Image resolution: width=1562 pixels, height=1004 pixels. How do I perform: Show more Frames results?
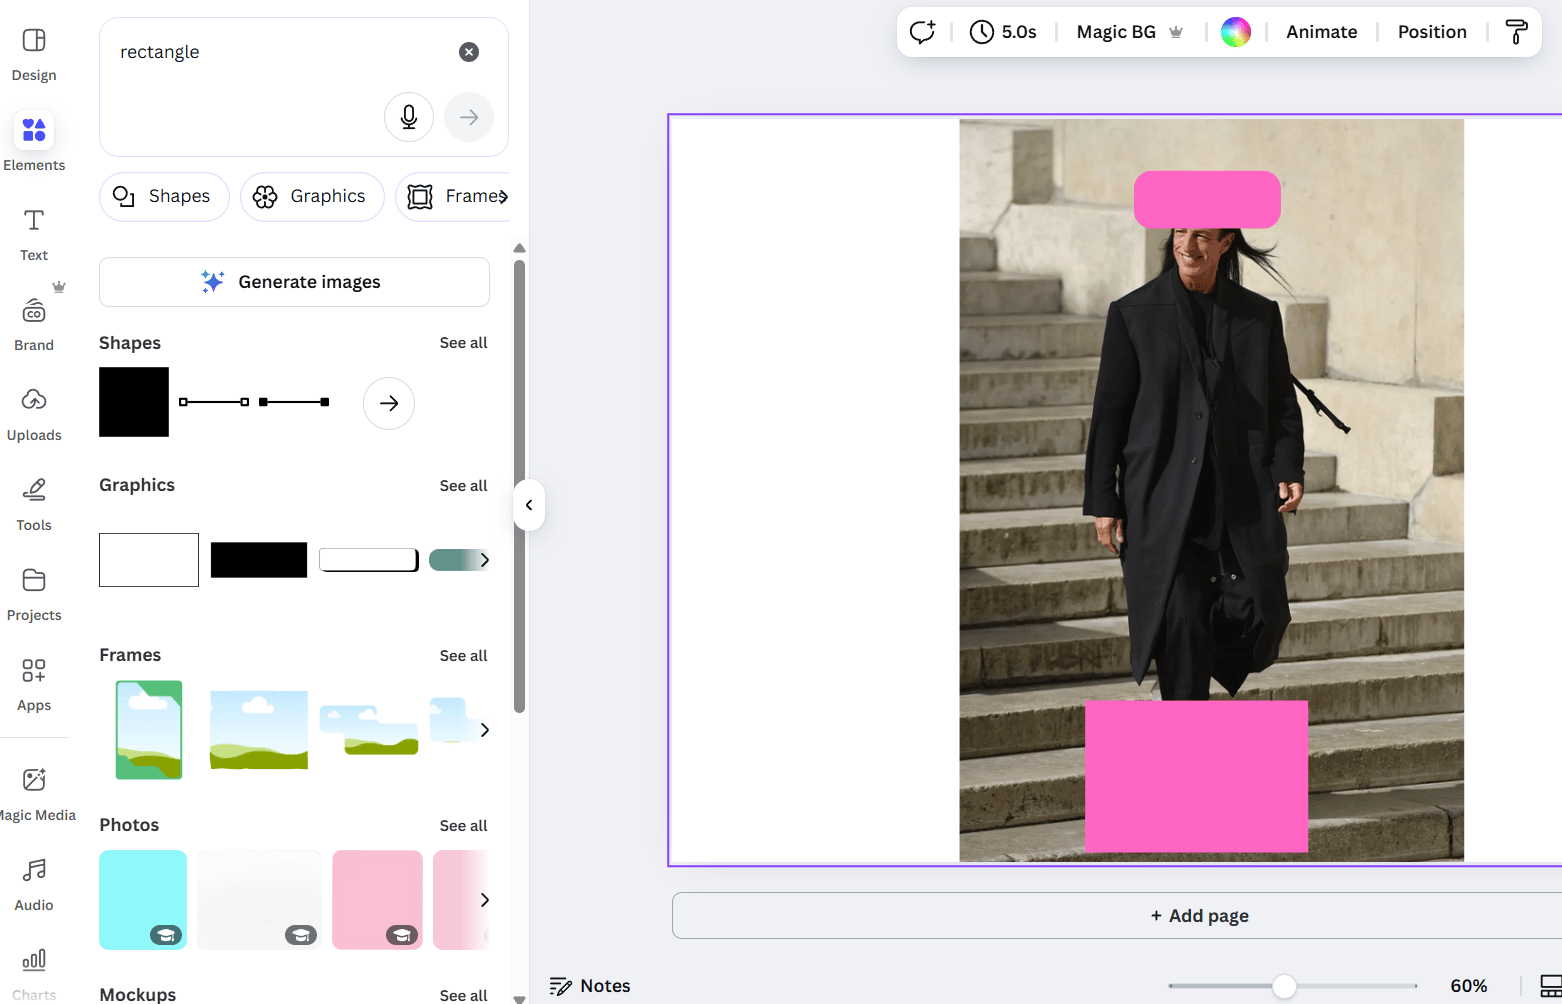[x=485, y=730]
